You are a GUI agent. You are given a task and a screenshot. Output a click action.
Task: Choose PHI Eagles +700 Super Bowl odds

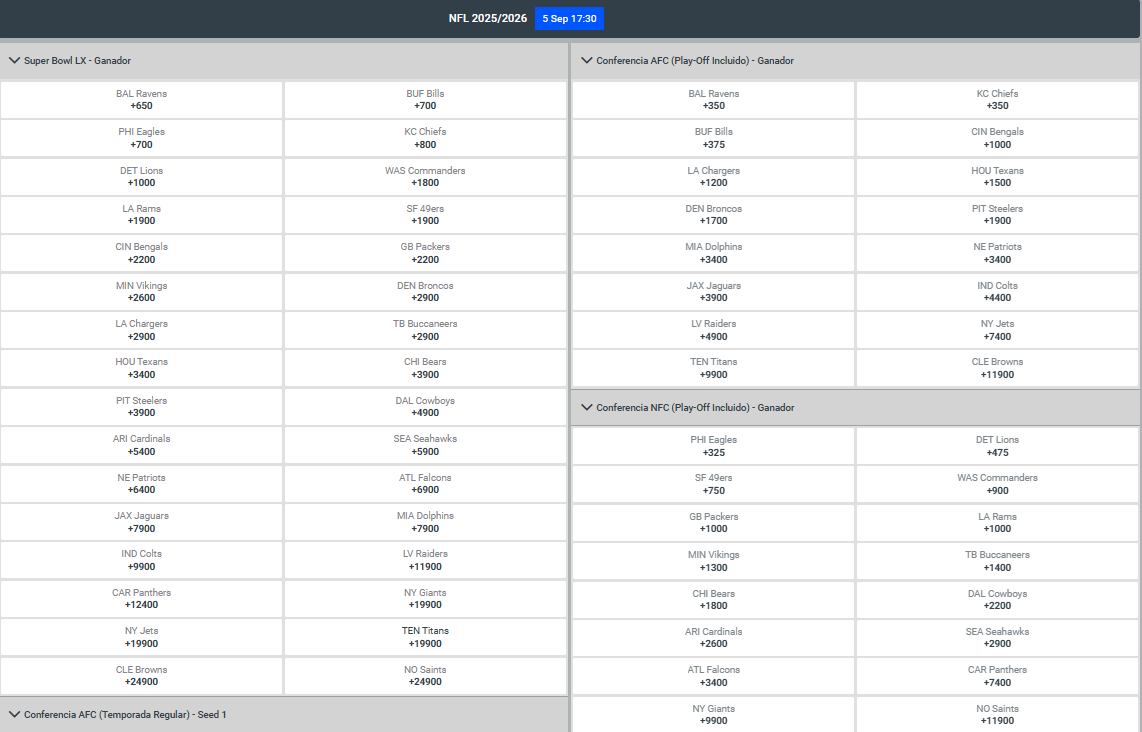pyautogui.click(x=141, y=138)
